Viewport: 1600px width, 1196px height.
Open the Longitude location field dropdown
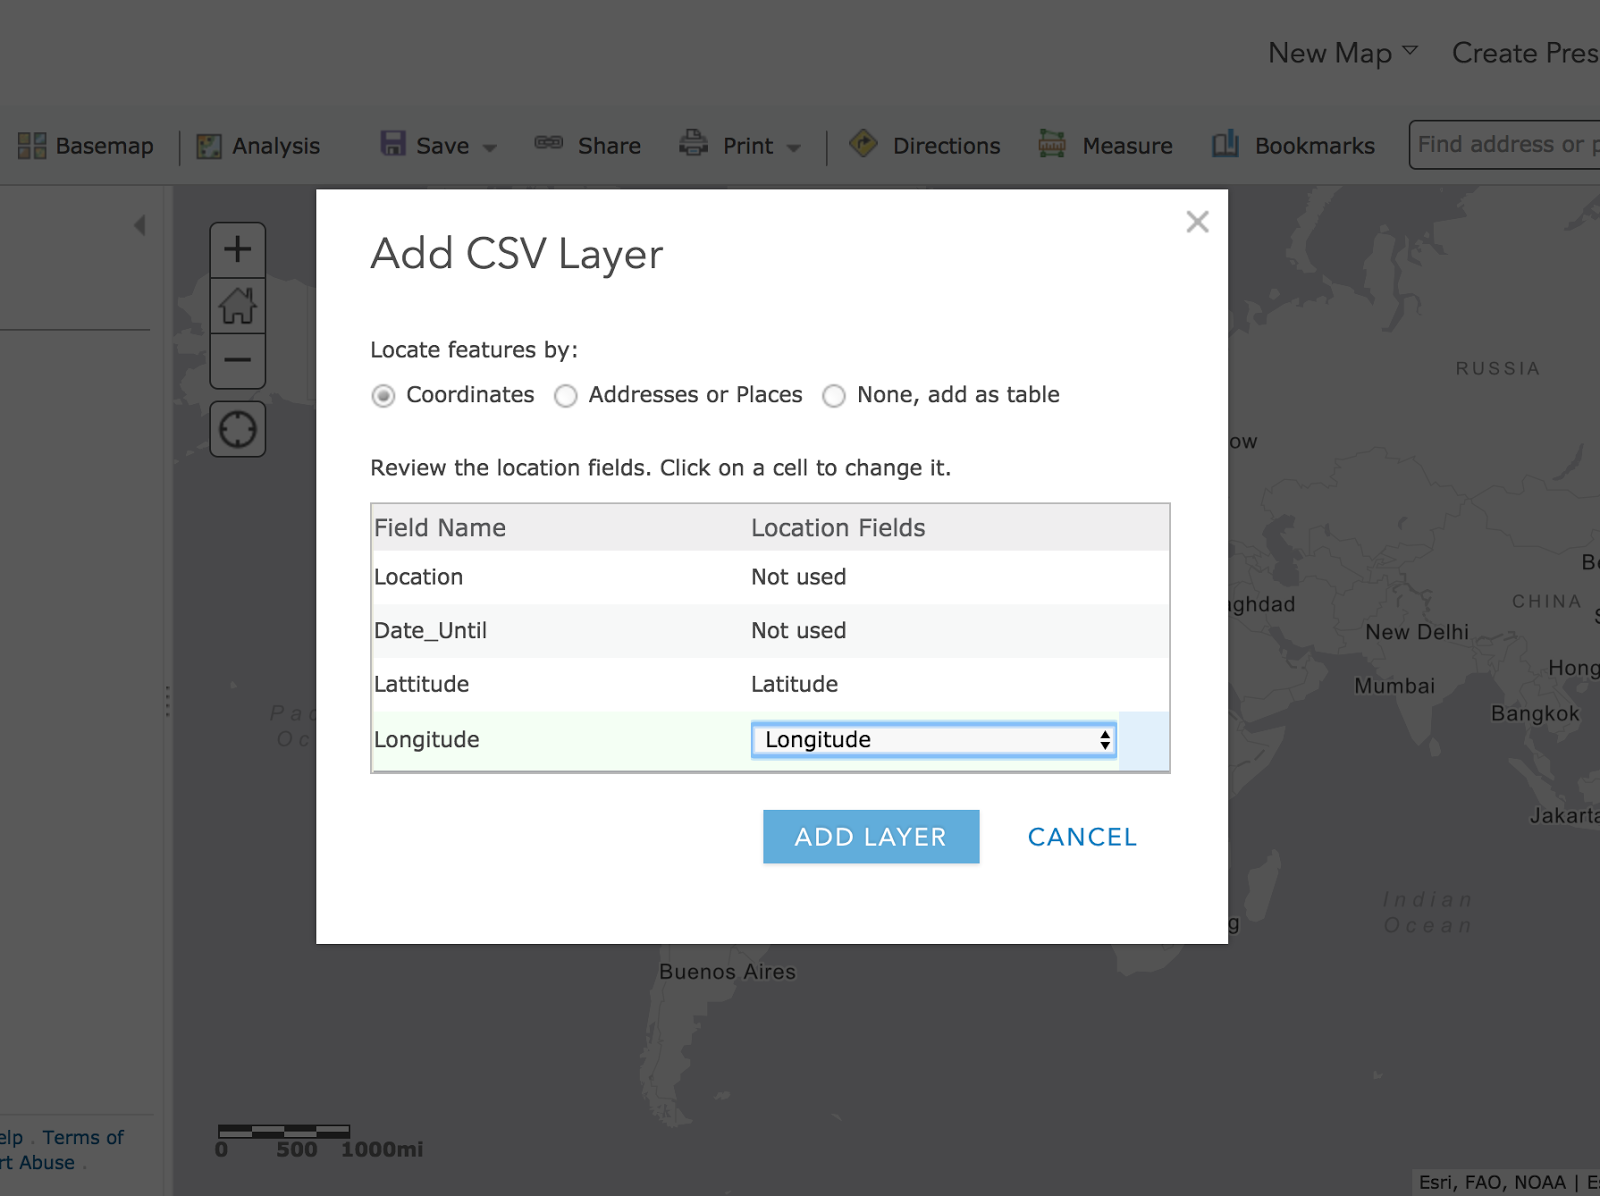(x=934, y=740)
